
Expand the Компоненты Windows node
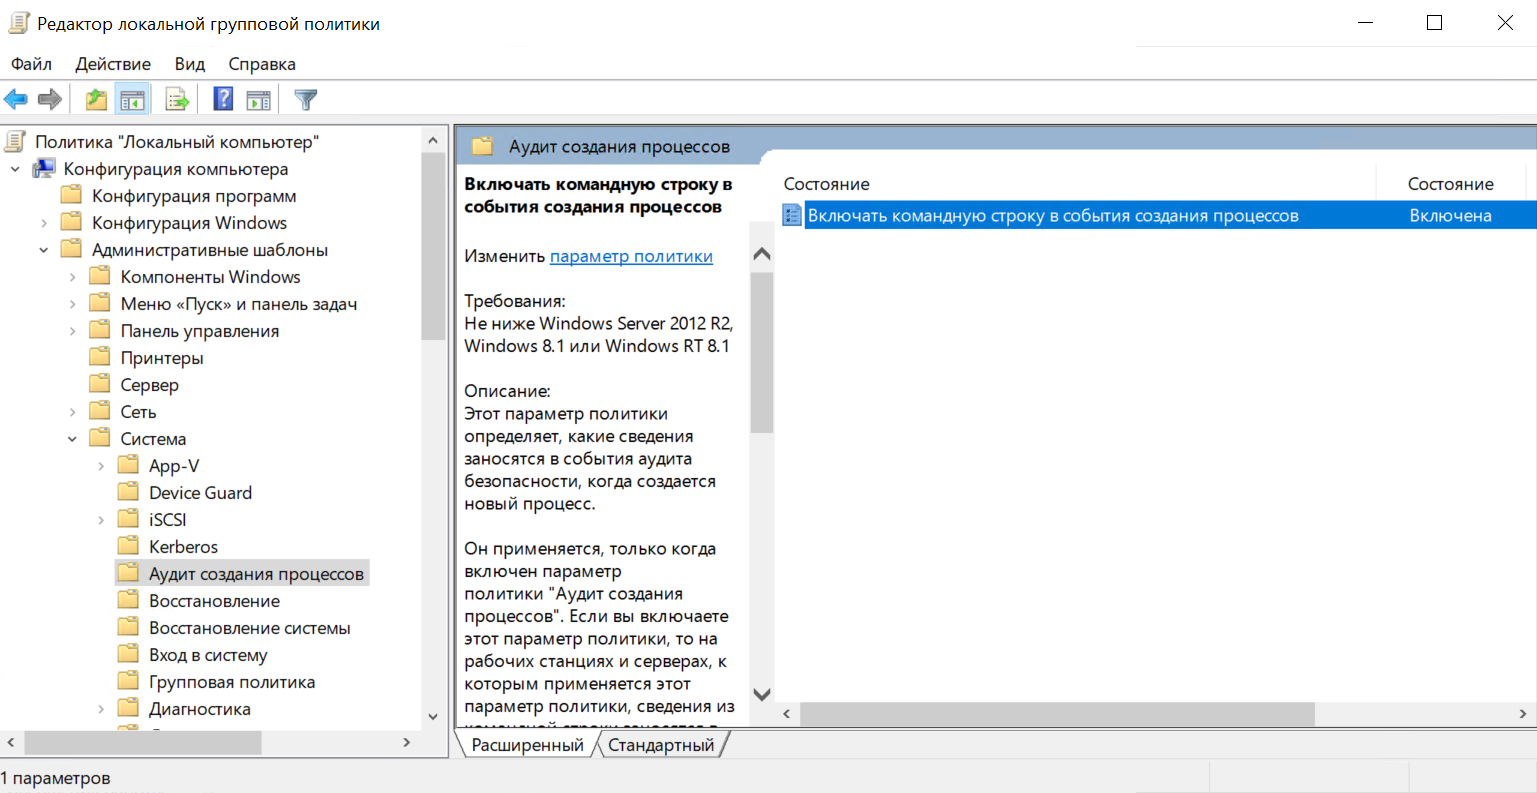[x=72, y=277]
